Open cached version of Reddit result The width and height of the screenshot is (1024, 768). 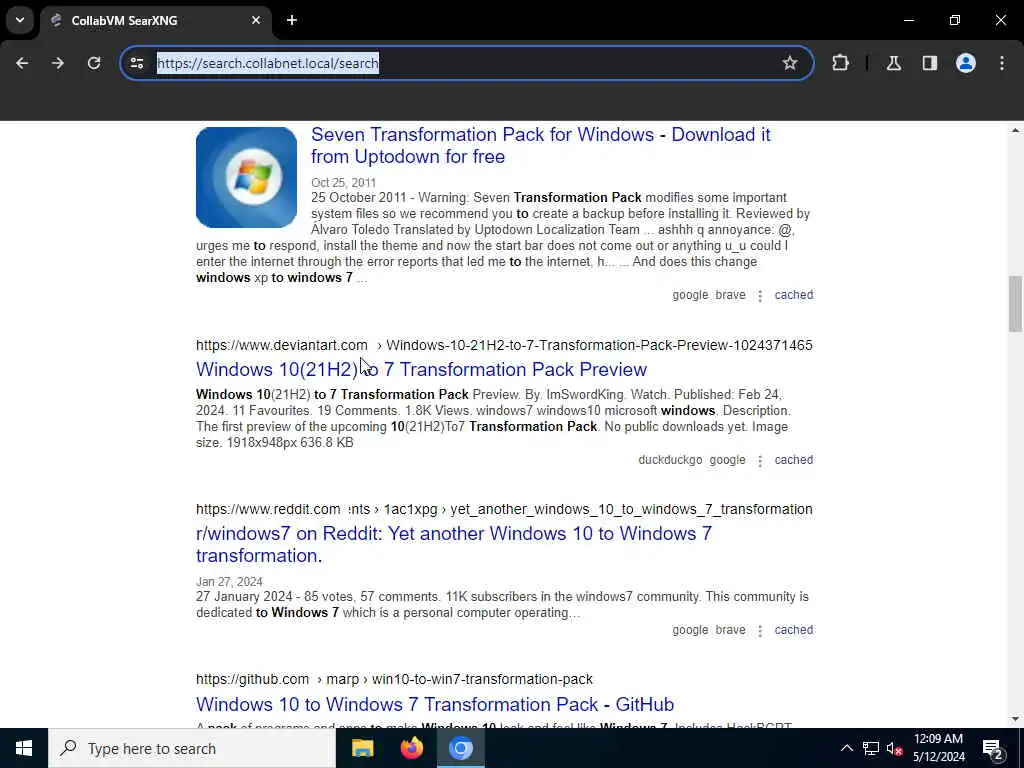tap(793, 630)
